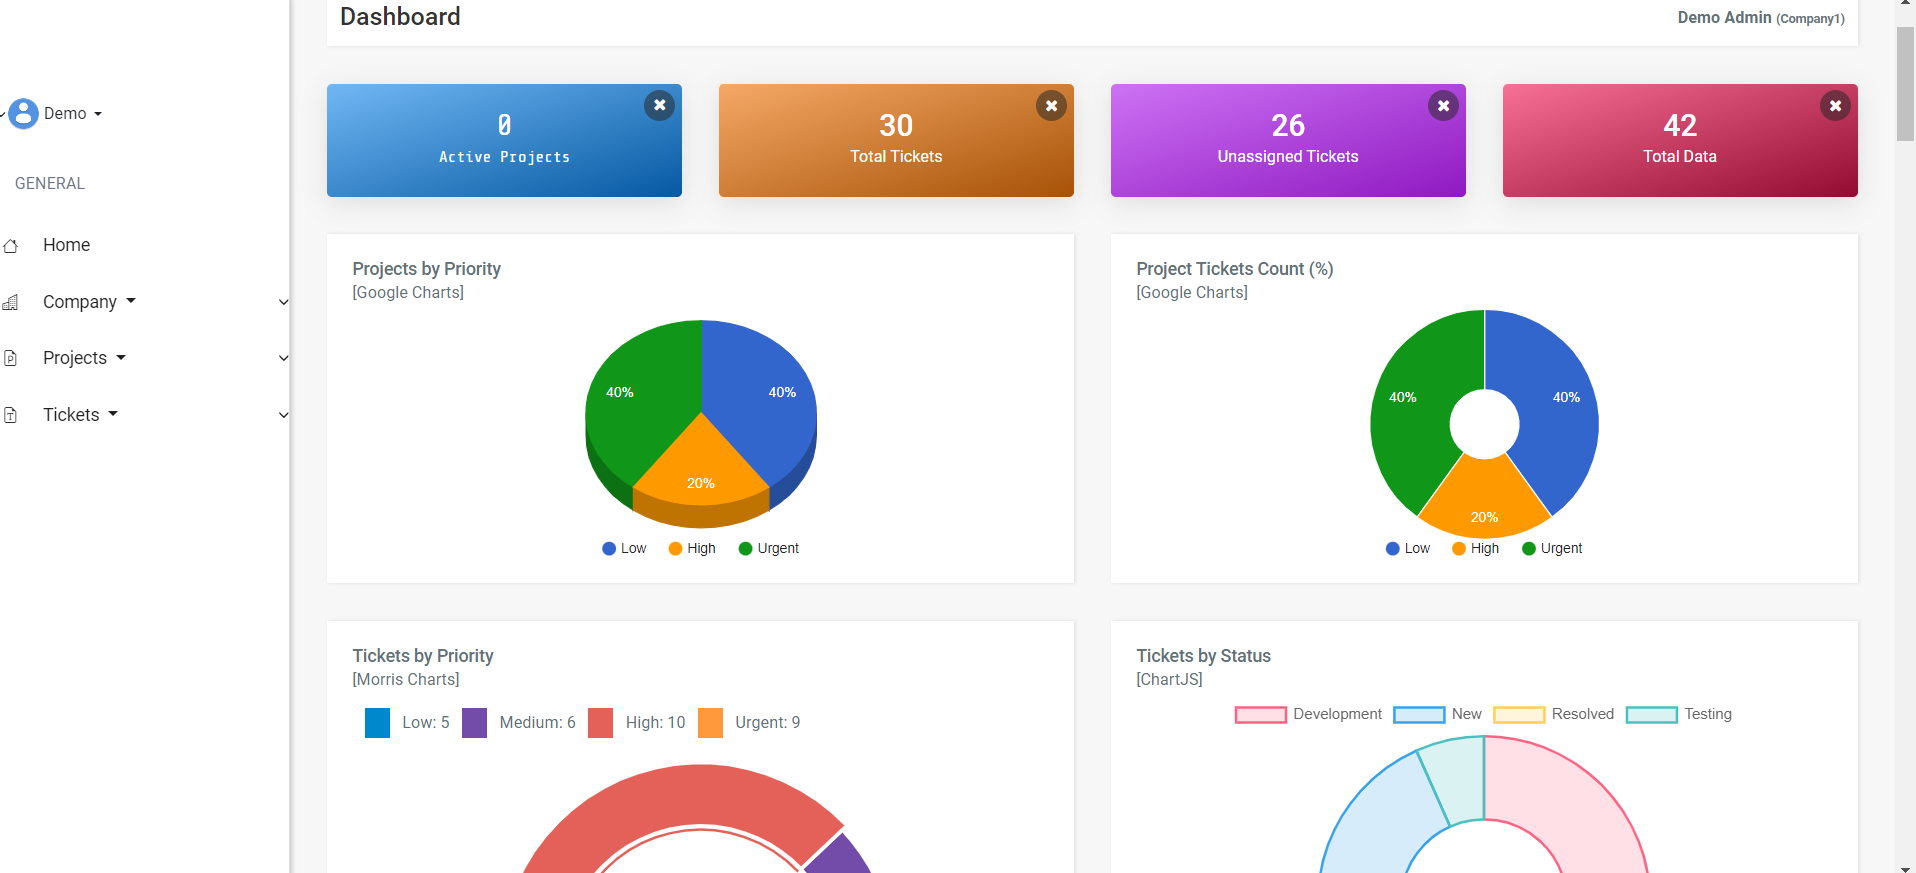Image resolution: width=1916 pixels, height=873 pixels.
Task: Toggle High legend in Projects by Priority
Action: pyautogui.click(x=692, y=548)
